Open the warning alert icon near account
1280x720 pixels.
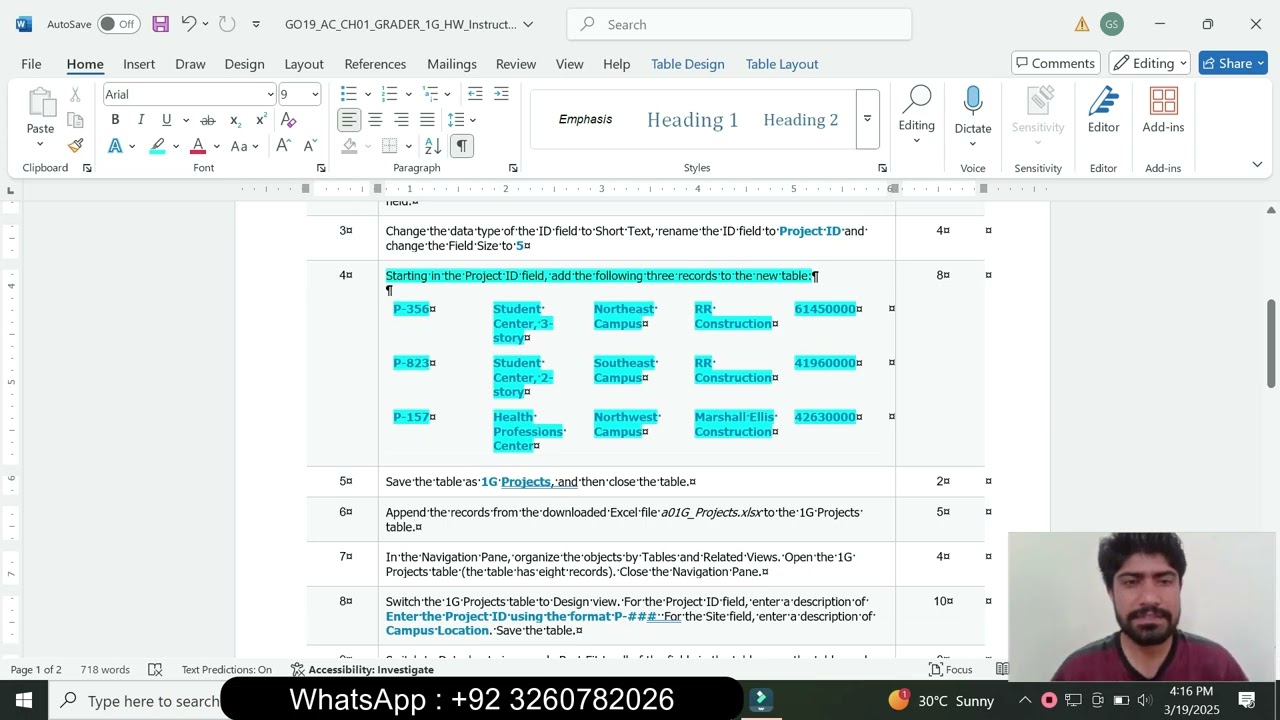tap(1082, 24)
